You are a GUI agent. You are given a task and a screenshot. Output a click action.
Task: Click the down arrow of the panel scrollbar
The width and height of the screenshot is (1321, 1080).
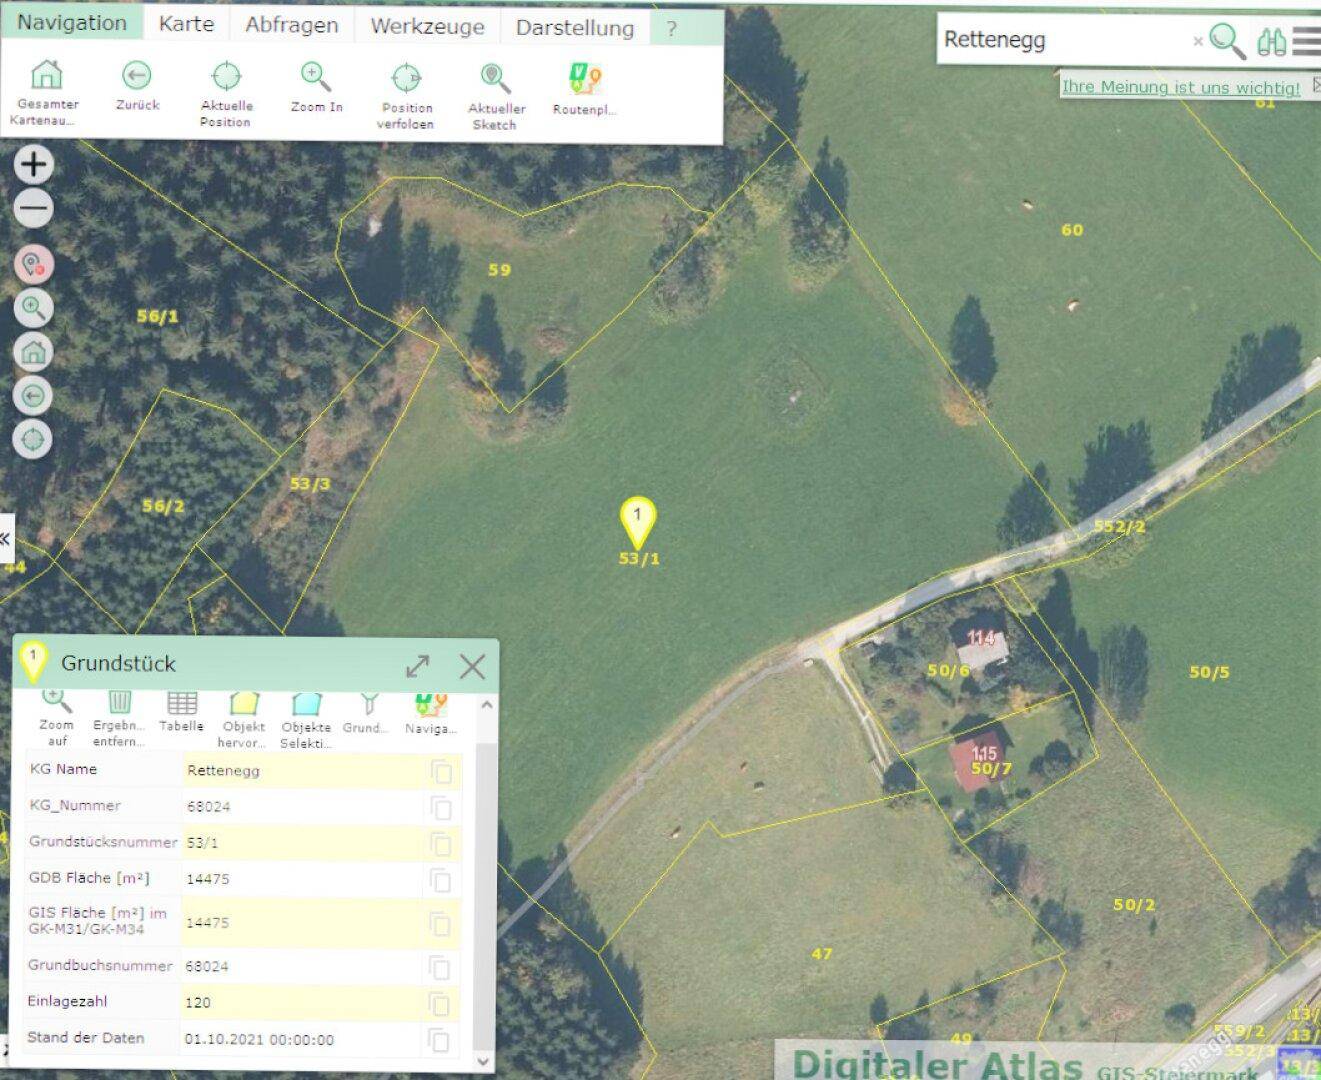484,1061
